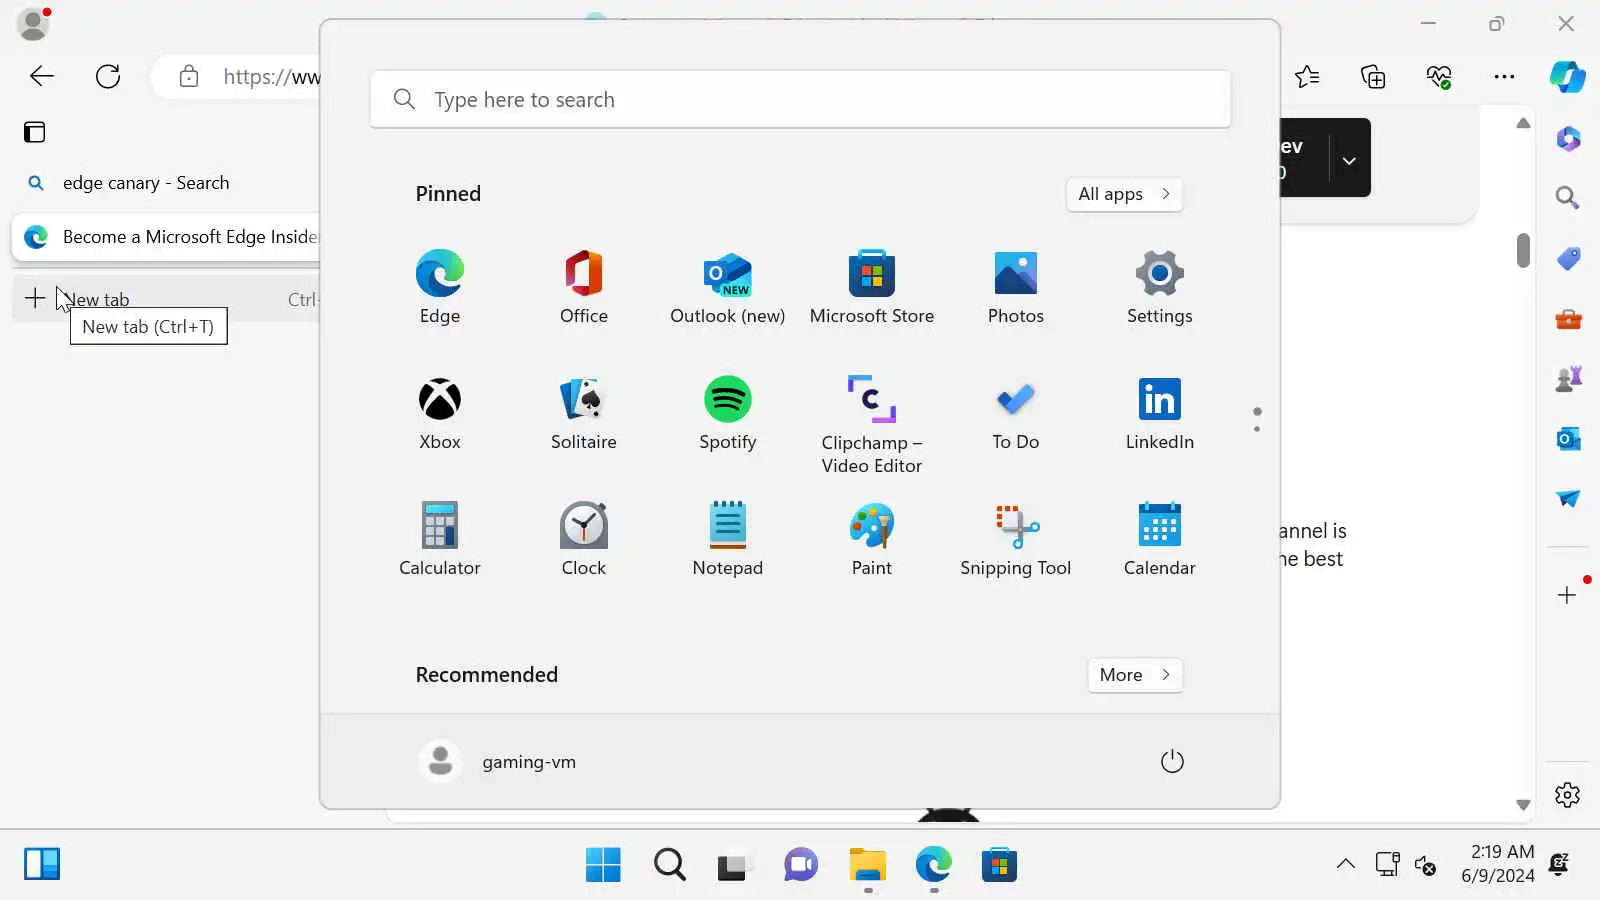This screenshot has height=900, width=1600.
Task: Open network status in system tray
Action: click(x=1387, y=864)
